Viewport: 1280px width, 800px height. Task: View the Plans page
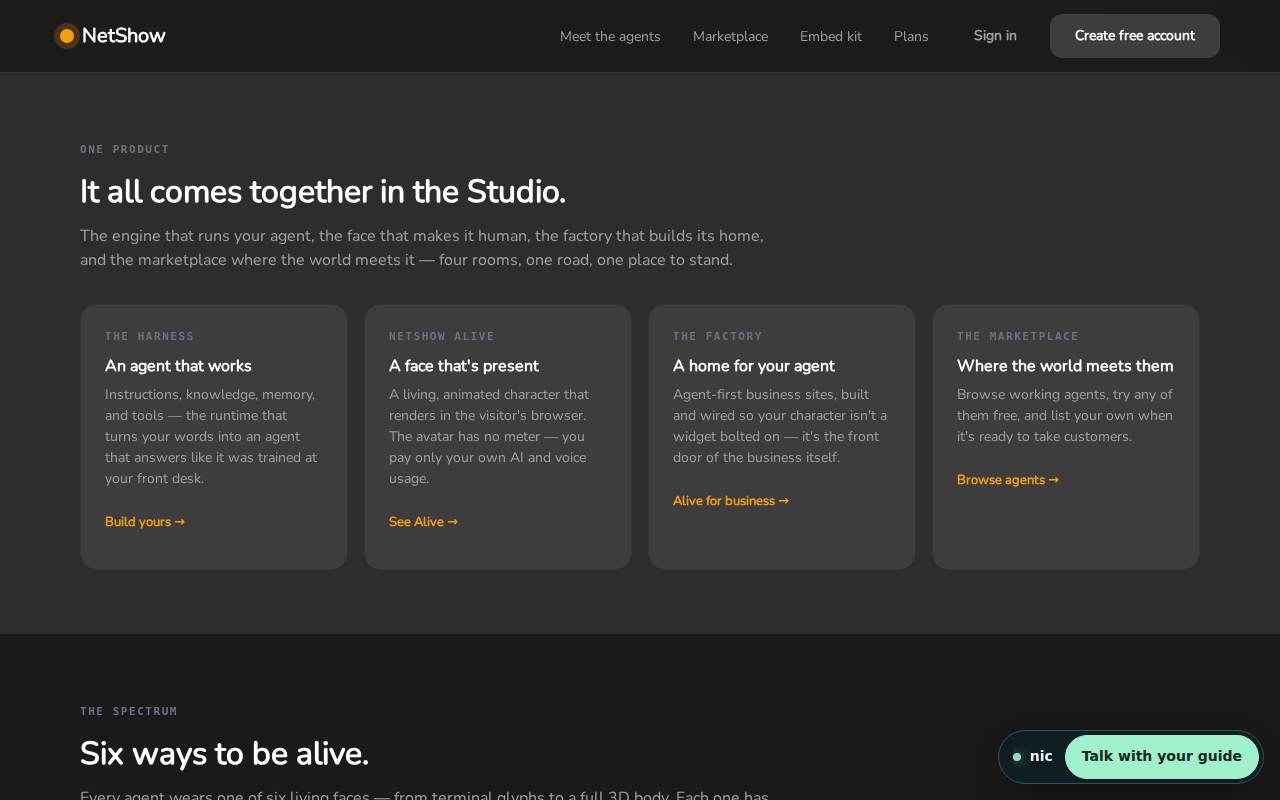[x=911, y=36]
